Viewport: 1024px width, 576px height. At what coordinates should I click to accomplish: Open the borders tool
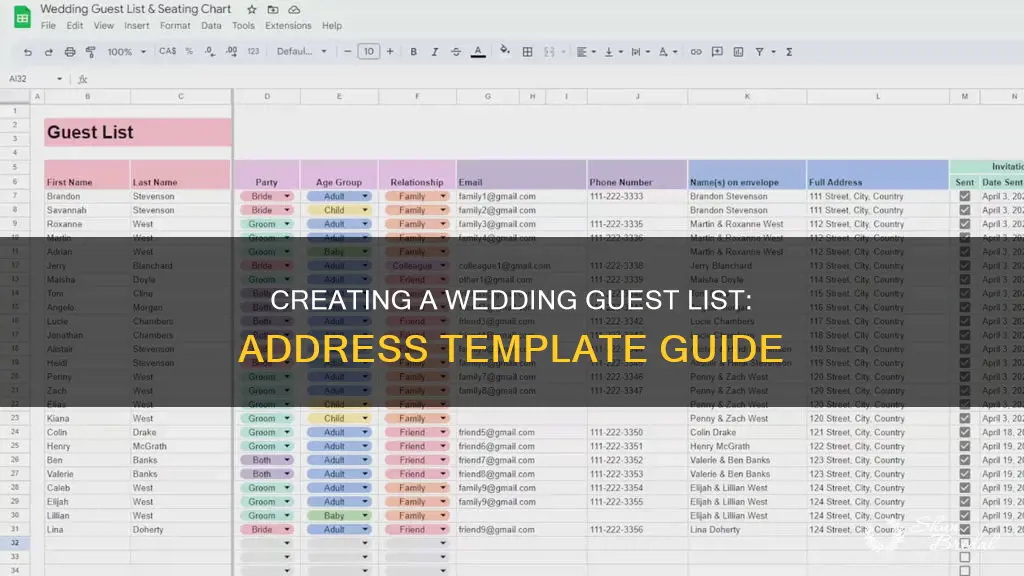pyautogui.click(x=527, y=52)
